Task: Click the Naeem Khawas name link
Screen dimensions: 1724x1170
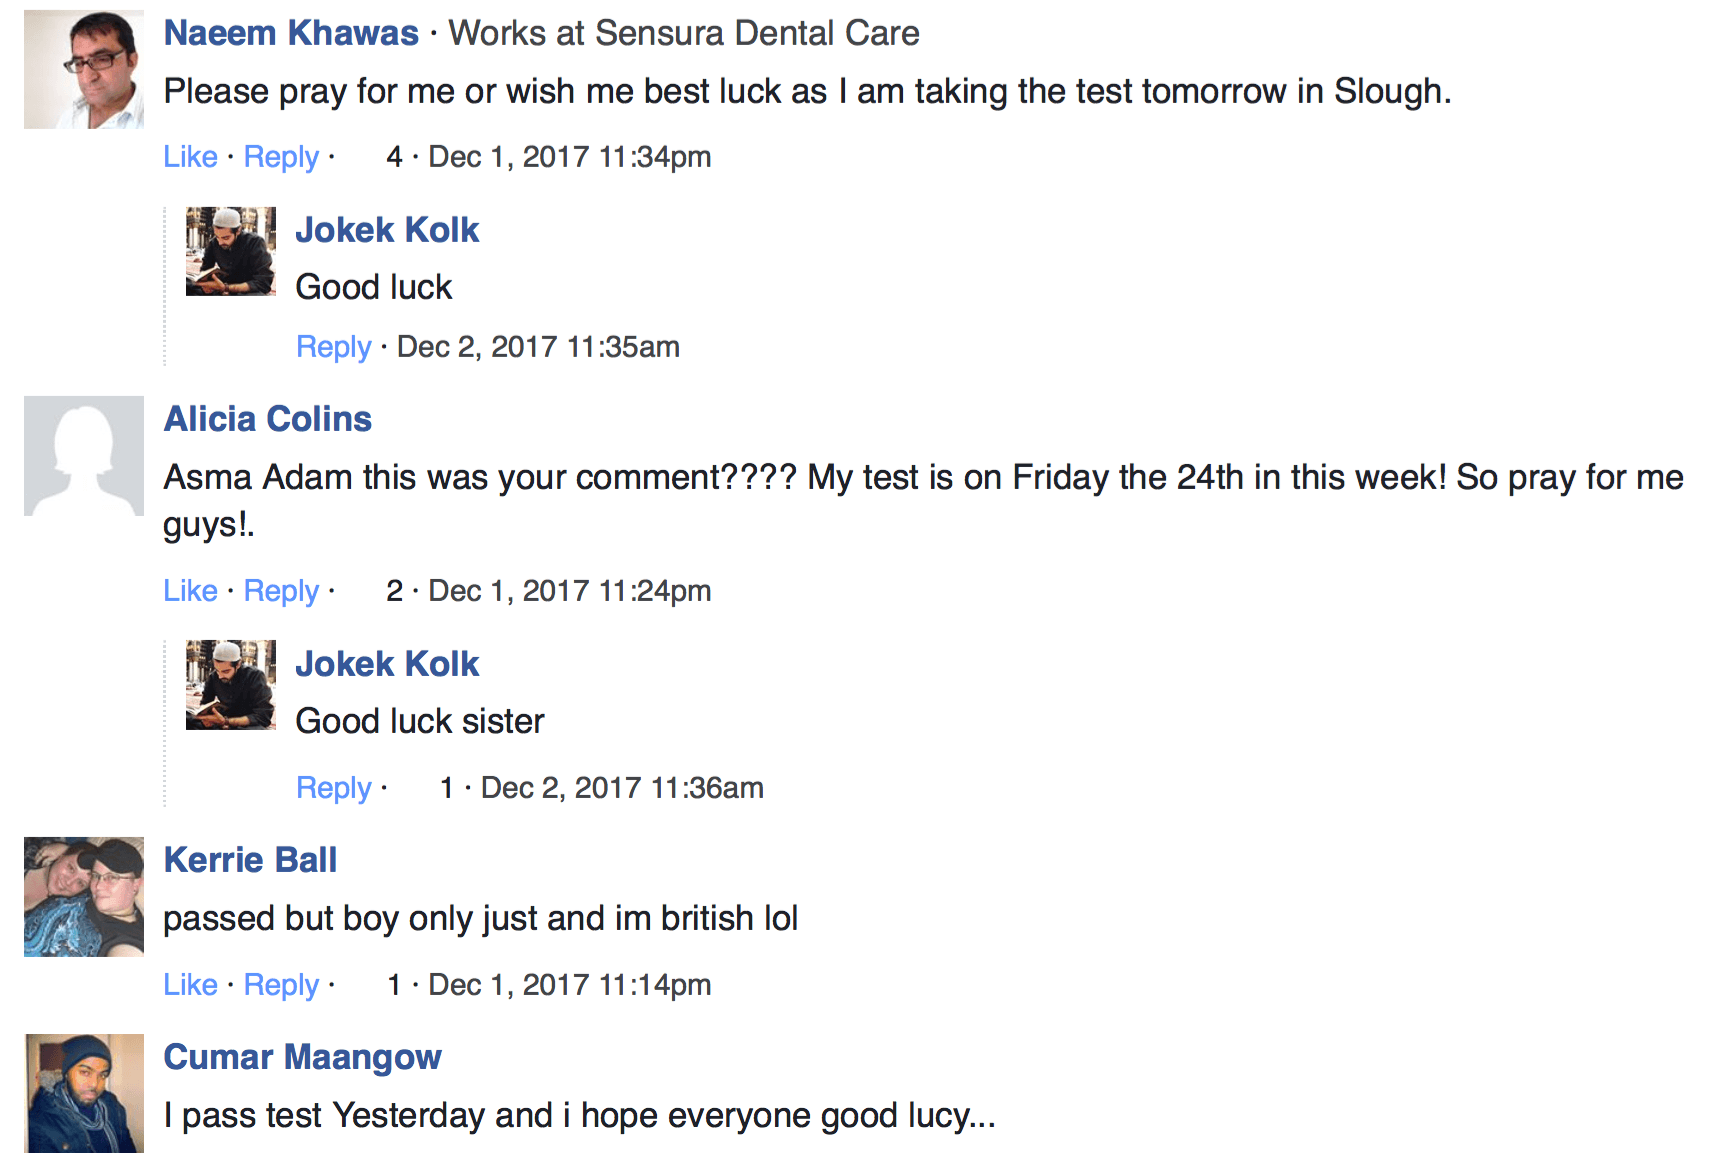Action: pos(291,33)
